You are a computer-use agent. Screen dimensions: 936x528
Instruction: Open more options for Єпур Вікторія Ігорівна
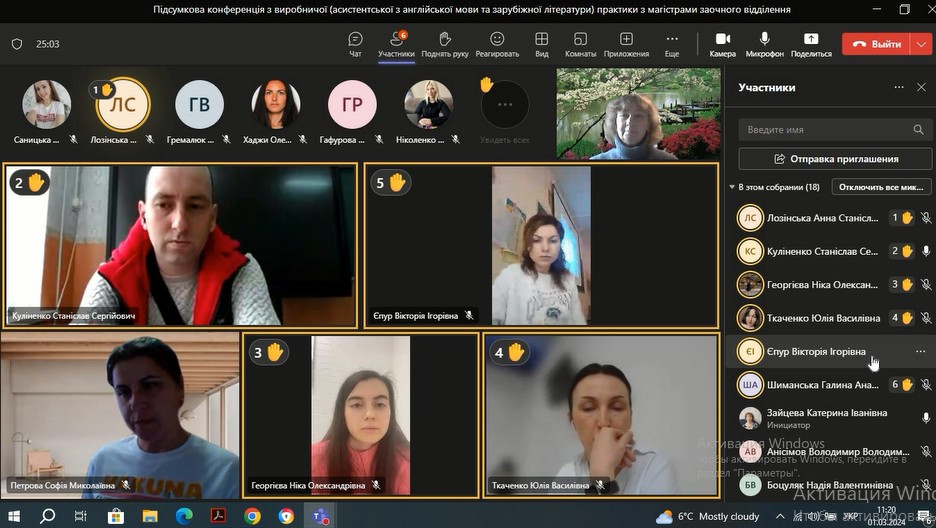(x=920, y=351)
